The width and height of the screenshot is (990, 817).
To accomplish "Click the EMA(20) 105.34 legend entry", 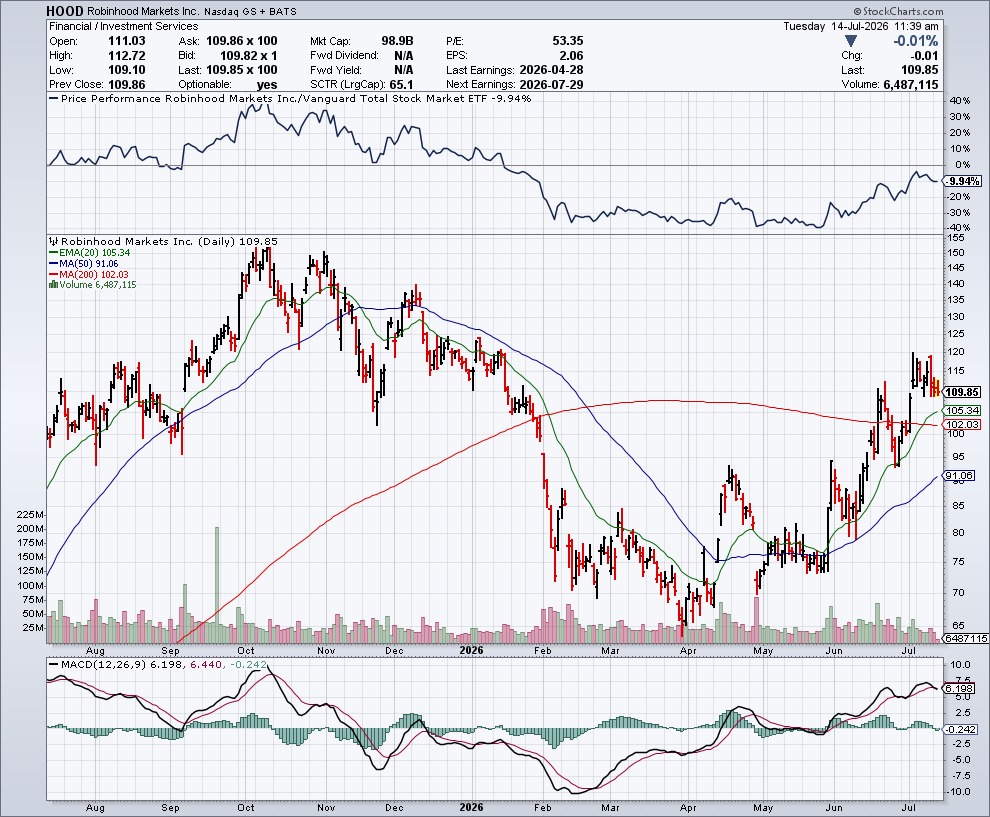I will 90,253.
